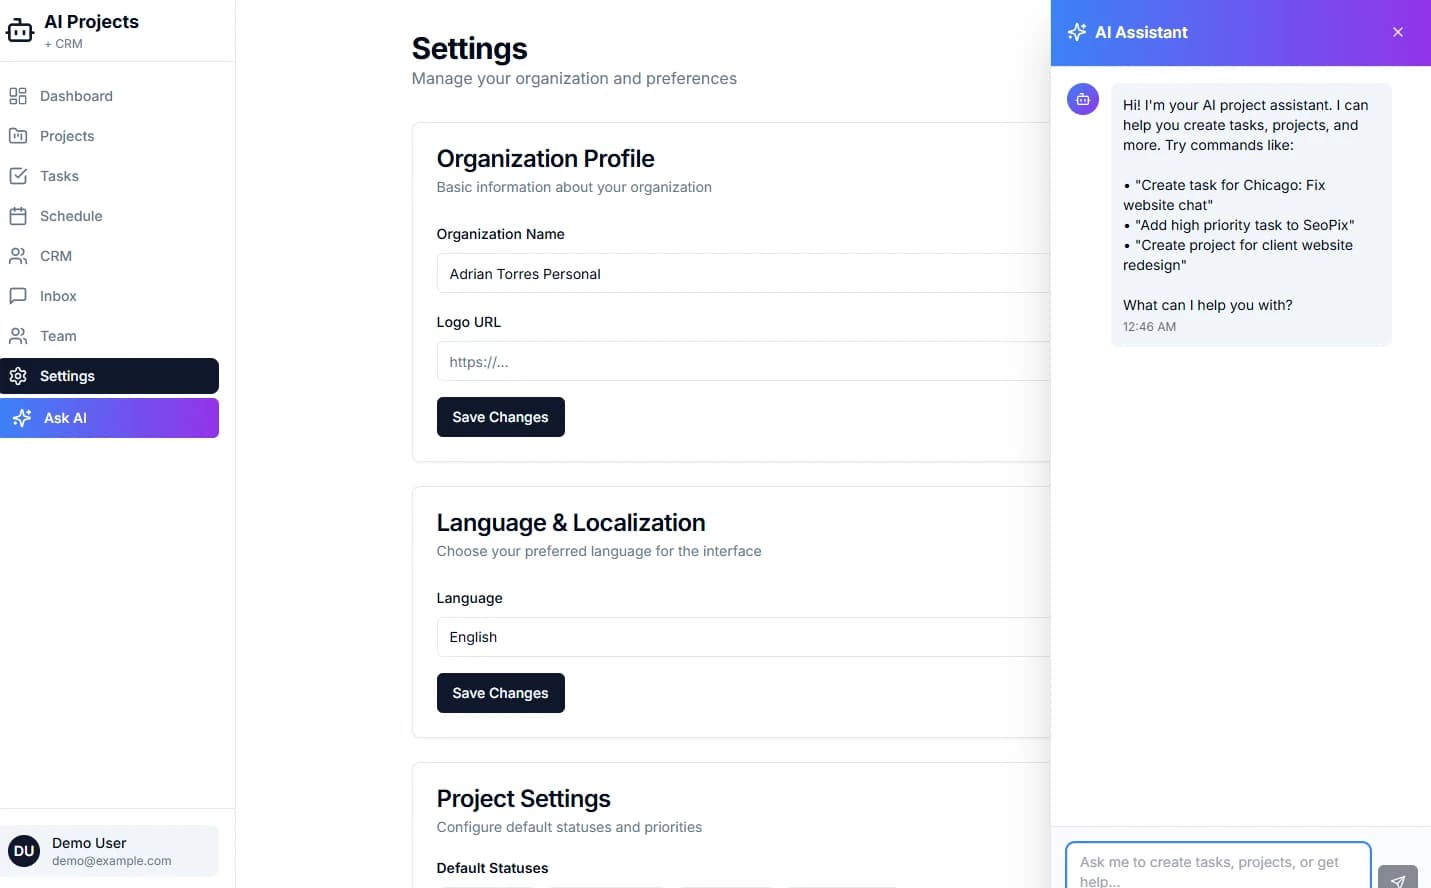Select Projects in the sidebar navigation
The width and height of the screenshot is (1431, 888).
[x=66, y=136]
